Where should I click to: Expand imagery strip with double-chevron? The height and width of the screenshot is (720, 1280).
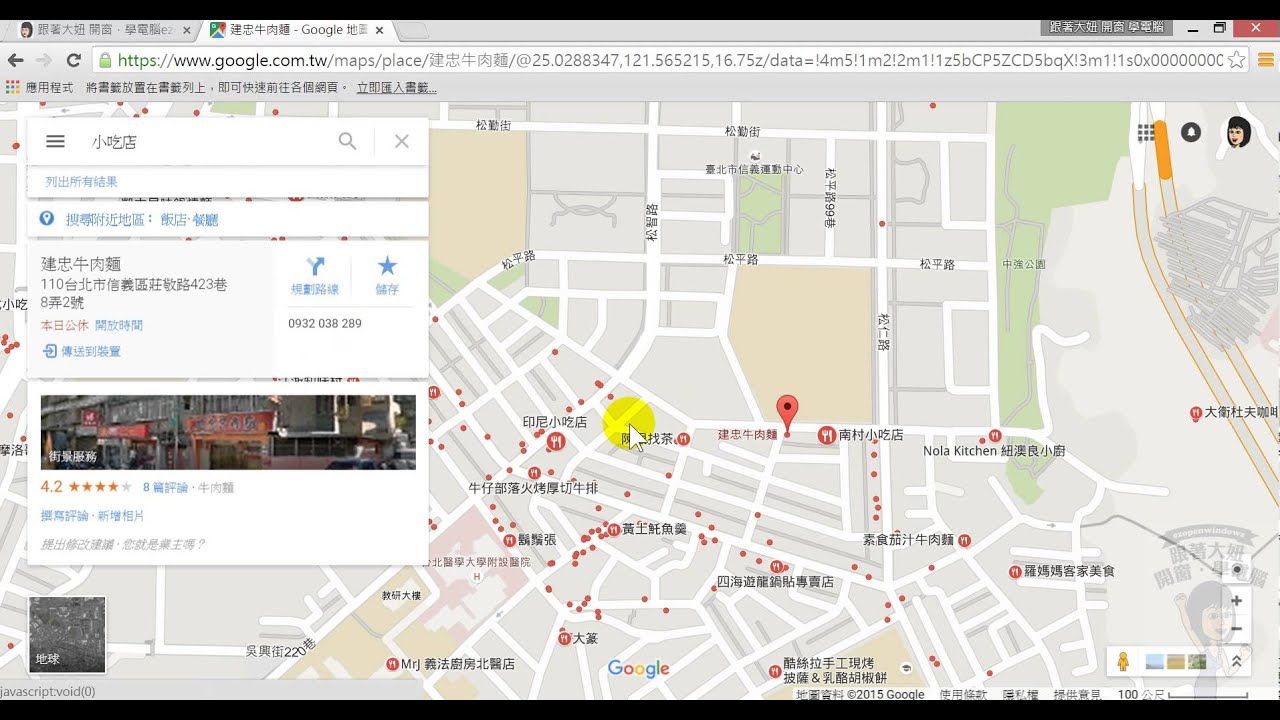[1236, 662]
